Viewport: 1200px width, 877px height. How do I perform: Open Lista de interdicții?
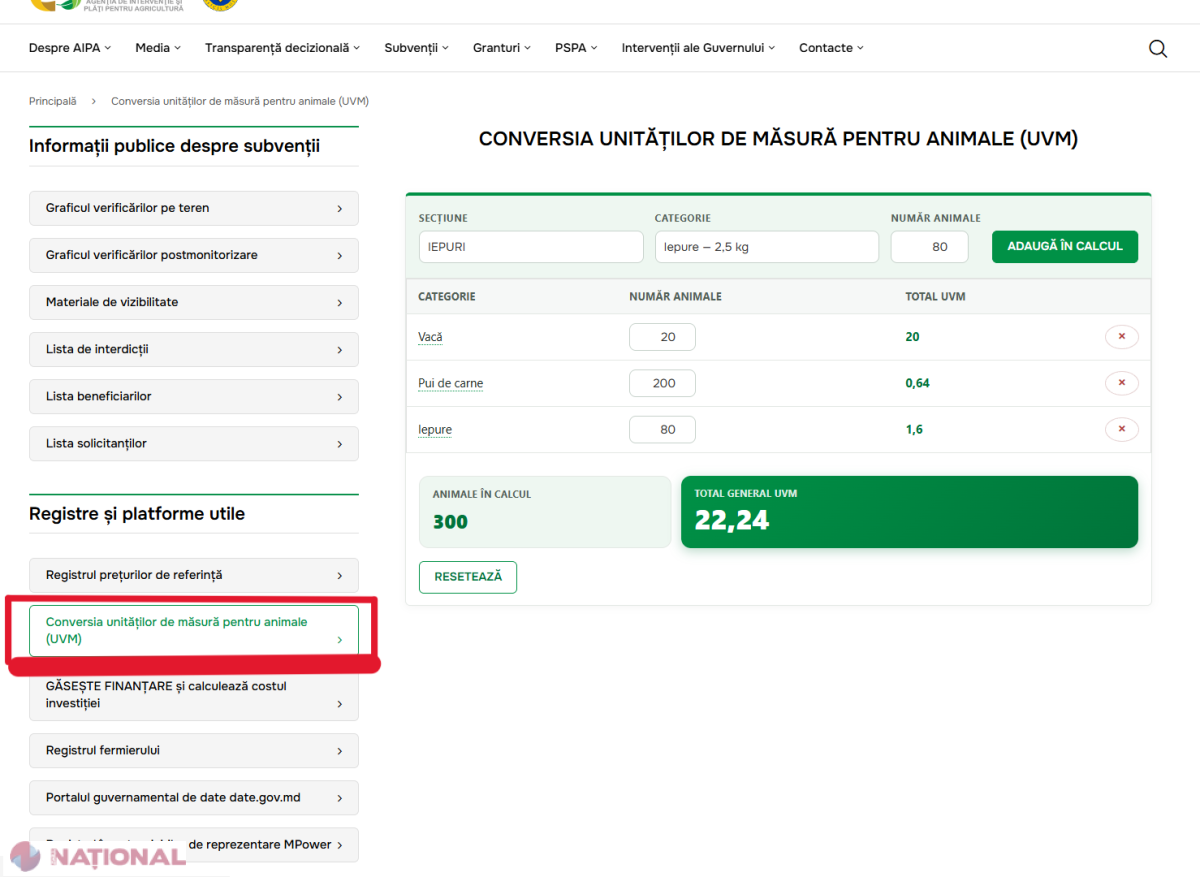click(194, 349)
